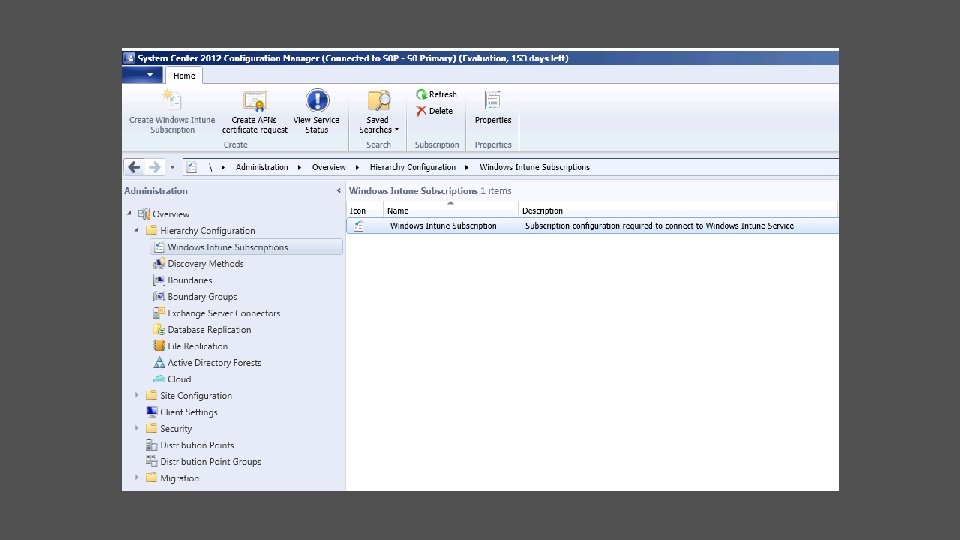Open the blue application menu dropdown
The image size is (960, 540).
point(143,75)
